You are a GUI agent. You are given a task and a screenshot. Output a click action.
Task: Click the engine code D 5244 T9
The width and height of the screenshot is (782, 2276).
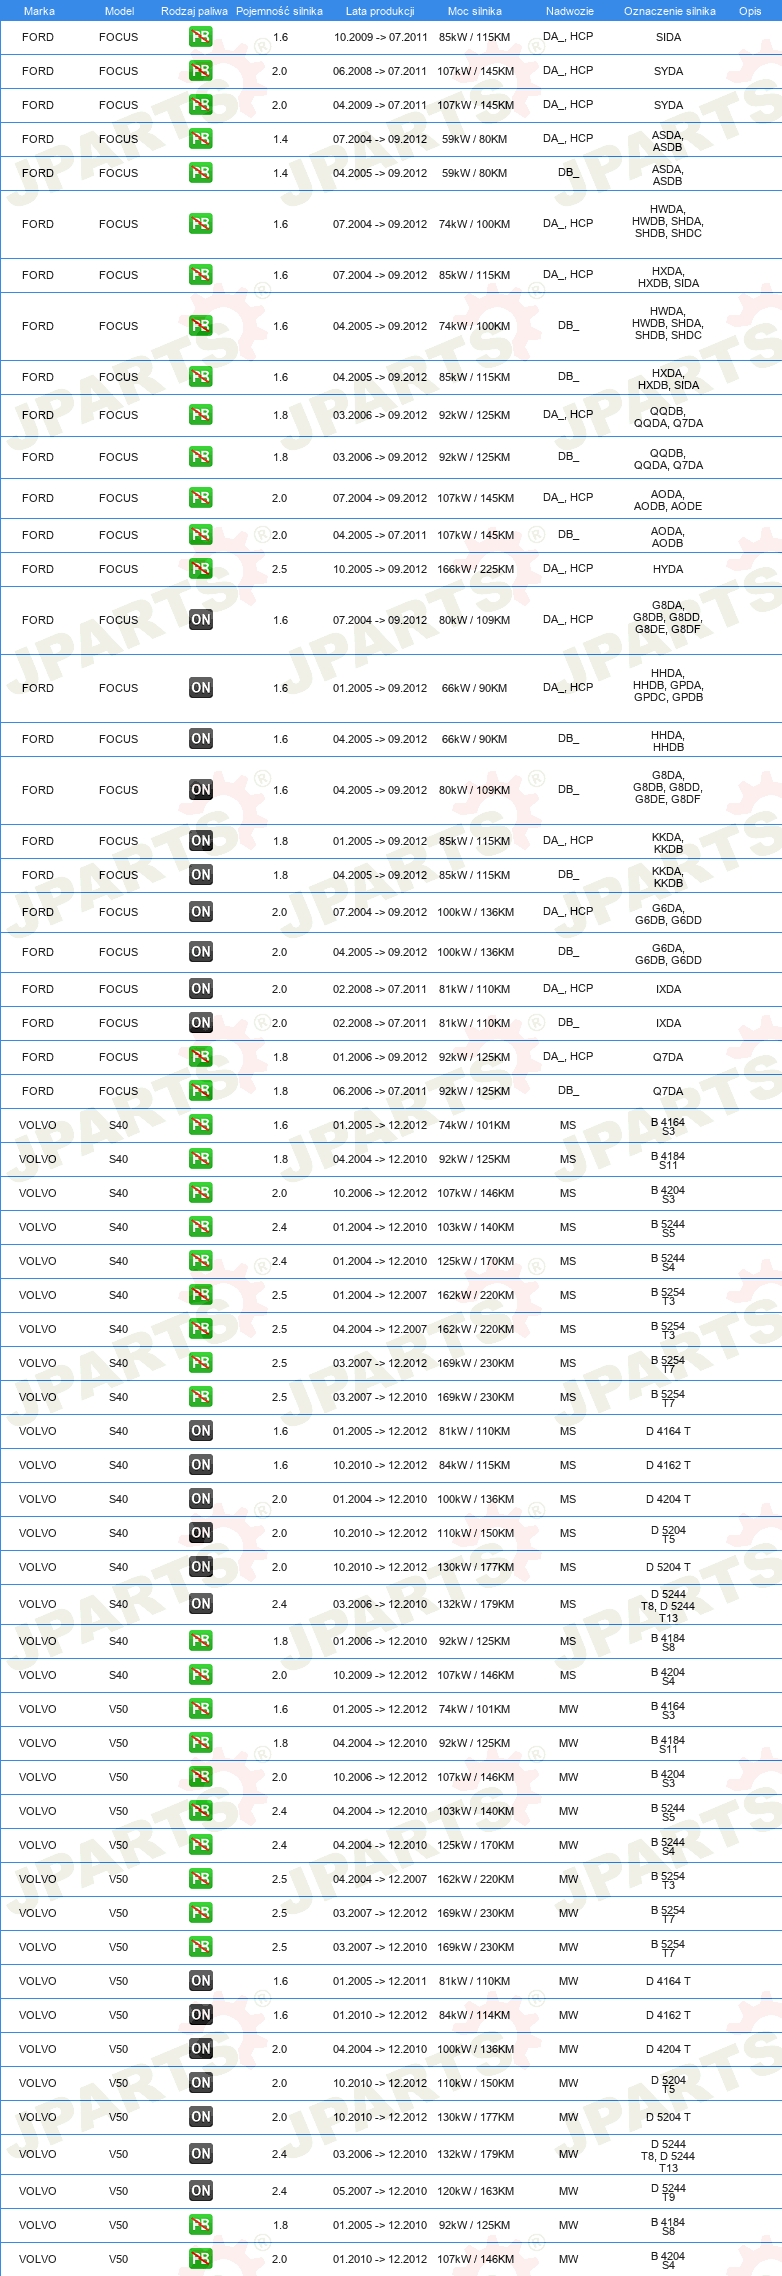click(x=668, y=2192)
